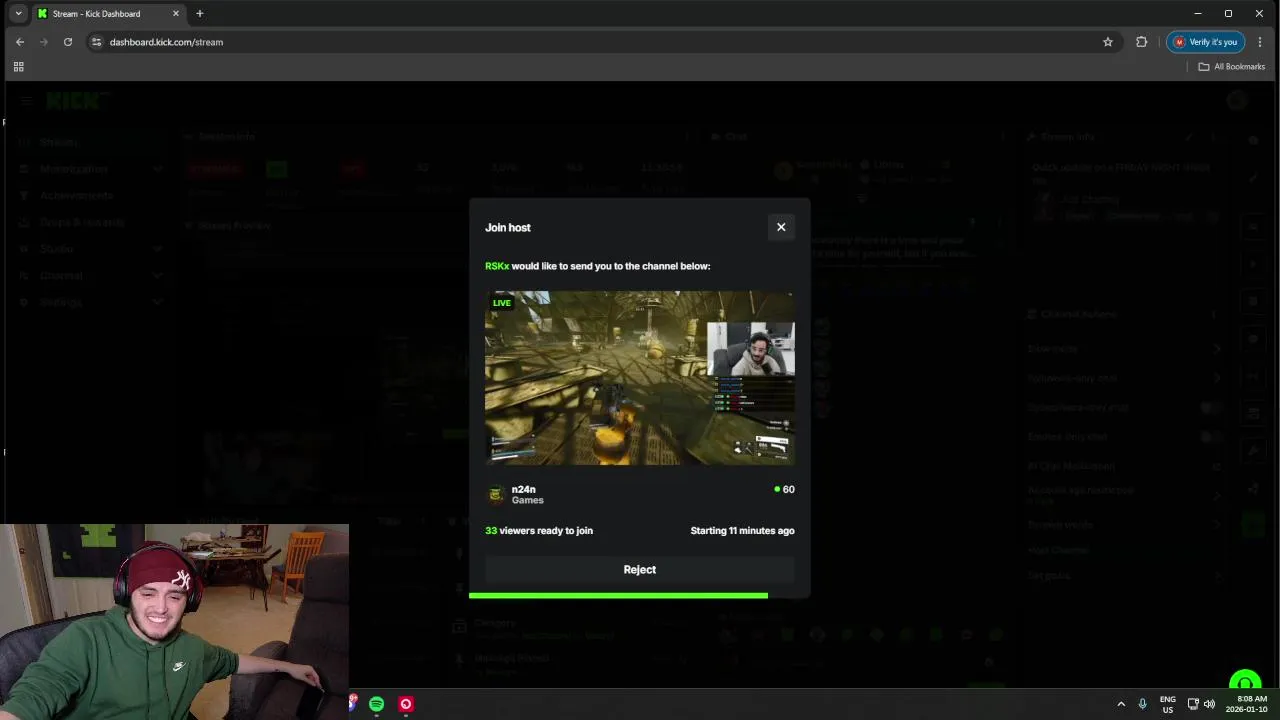View site information for dashboard.kick.com

[x=96, y=42]
